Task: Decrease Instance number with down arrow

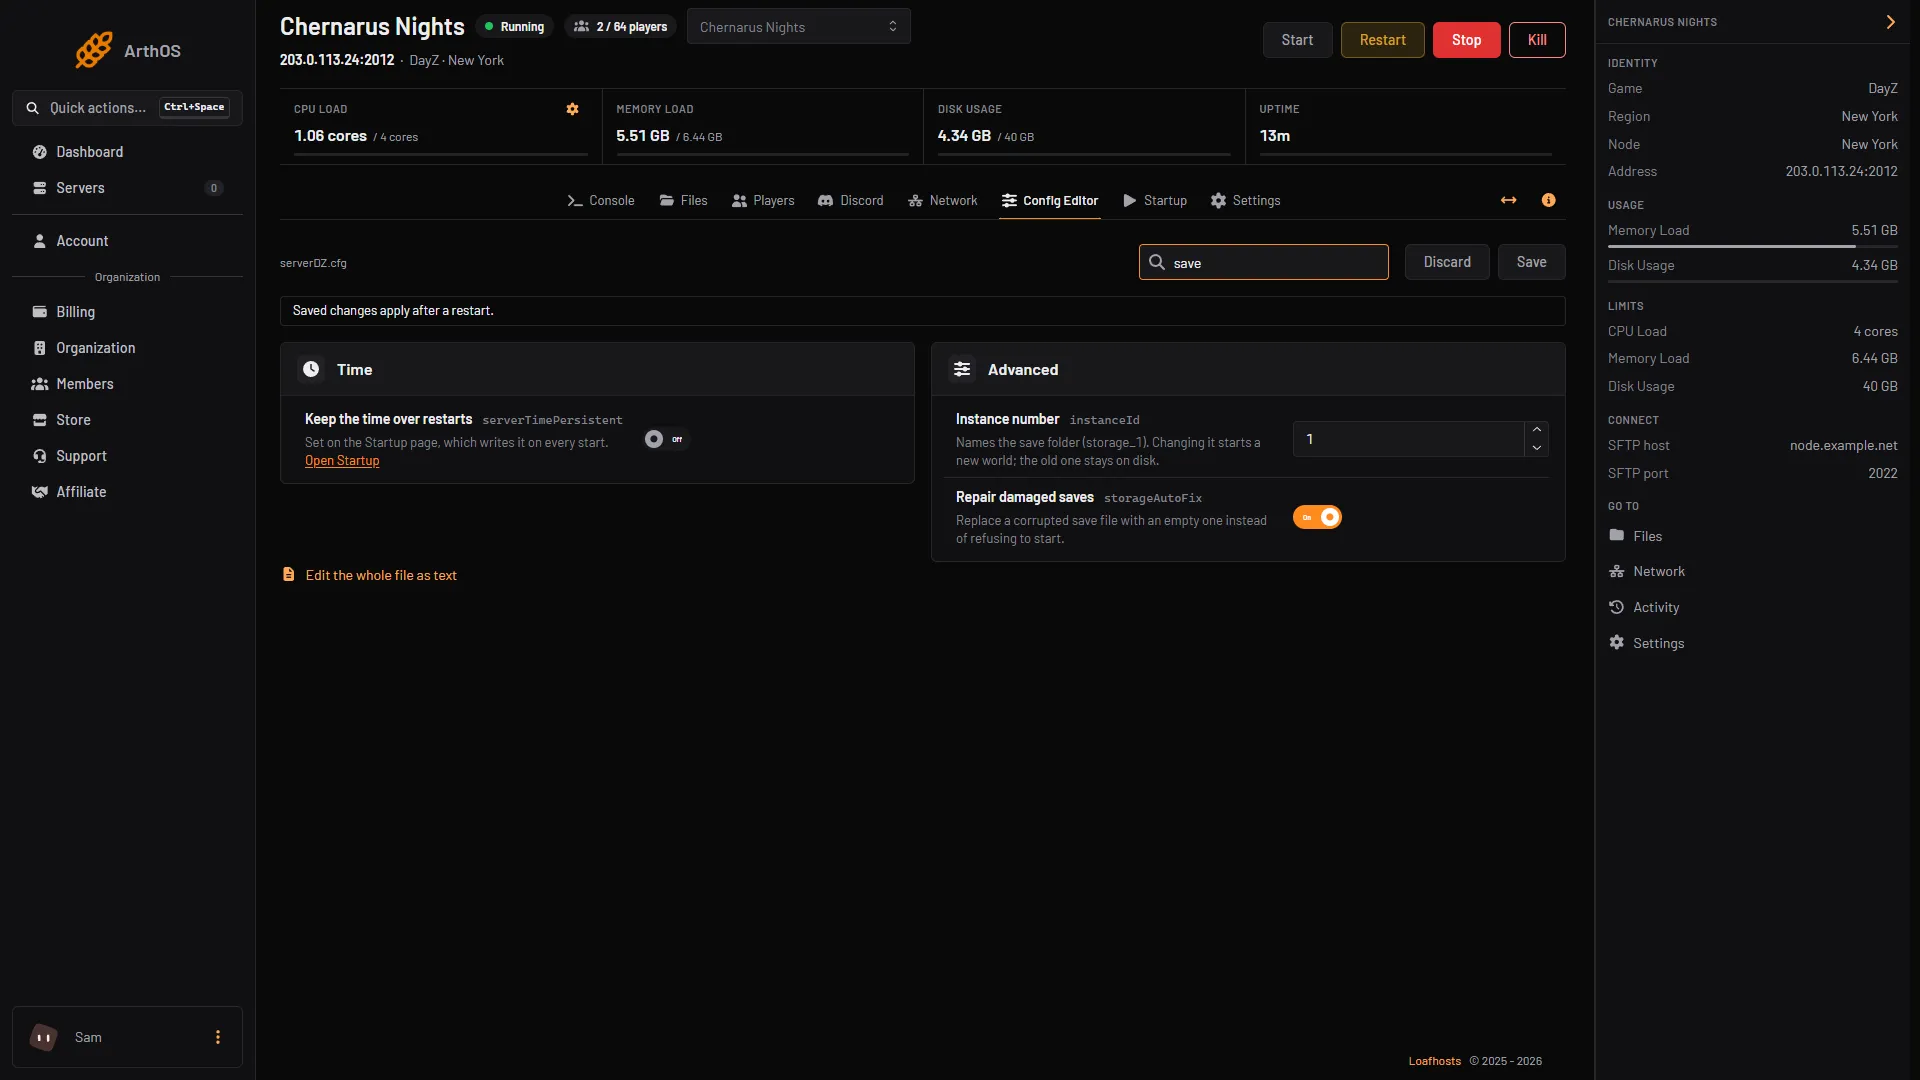Action: coord(1537,448)
